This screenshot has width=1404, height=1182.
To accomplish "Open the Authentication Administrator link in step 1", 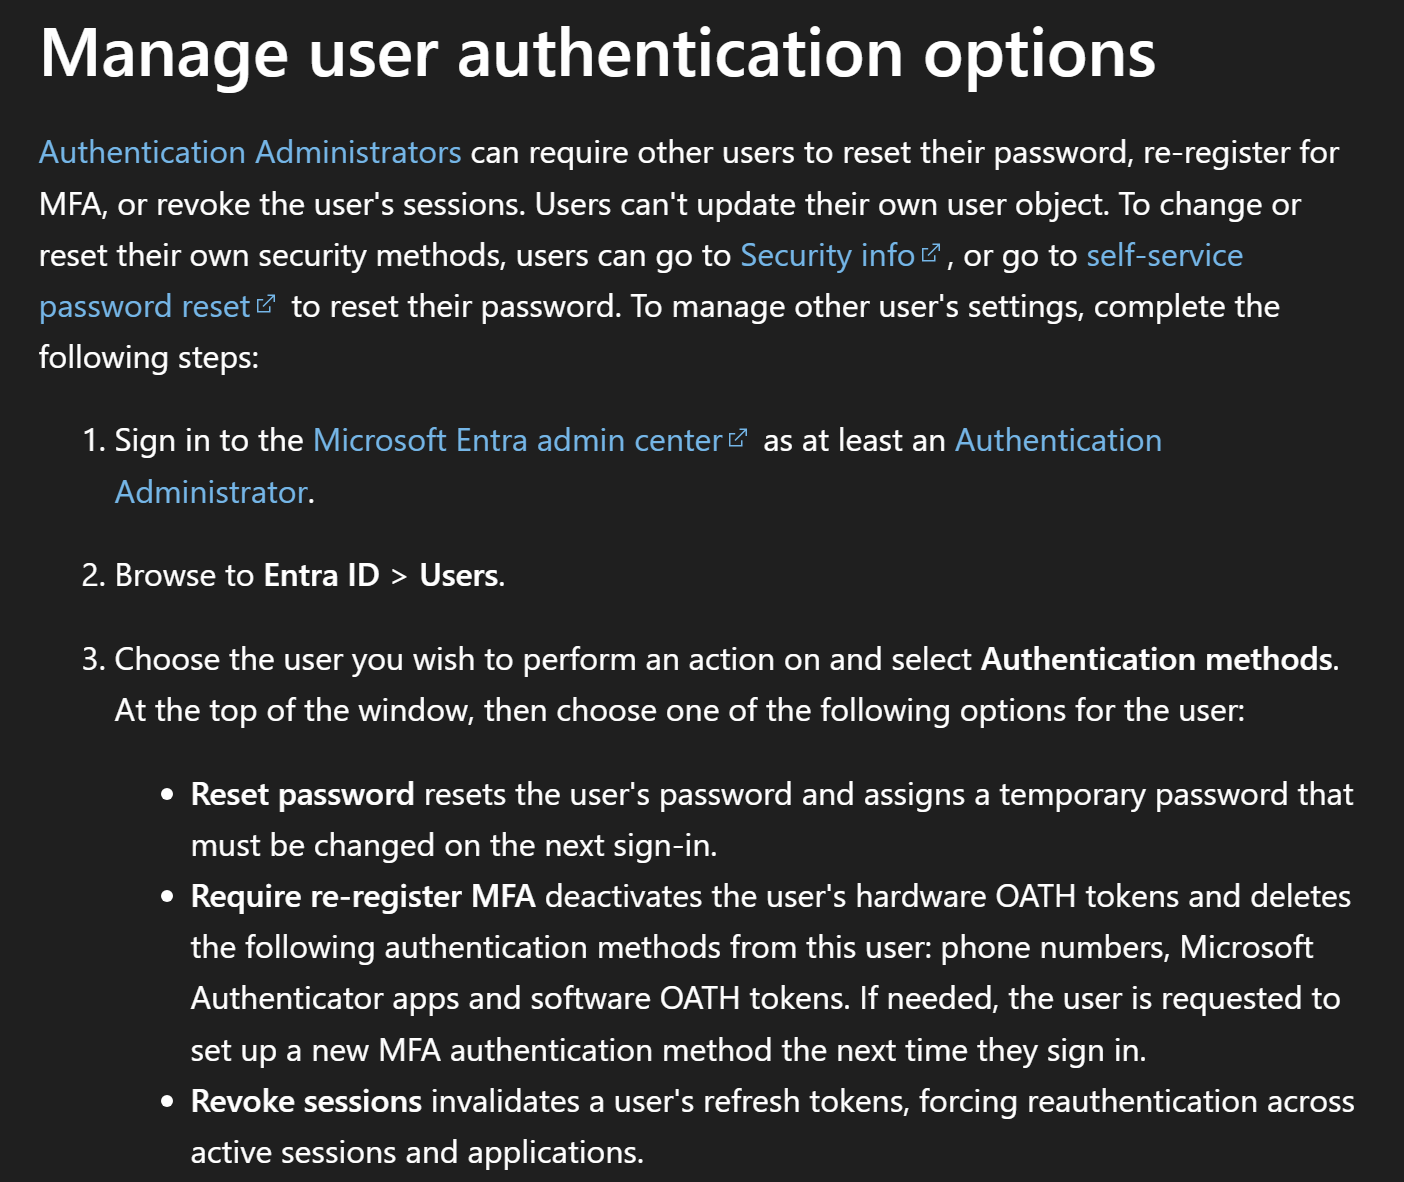I will pyautogui.click(x=638, y=466).
